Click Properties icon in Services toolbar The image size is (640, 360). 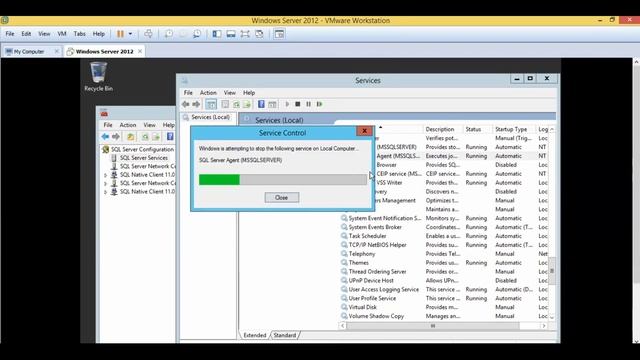(x=225, y=104)
